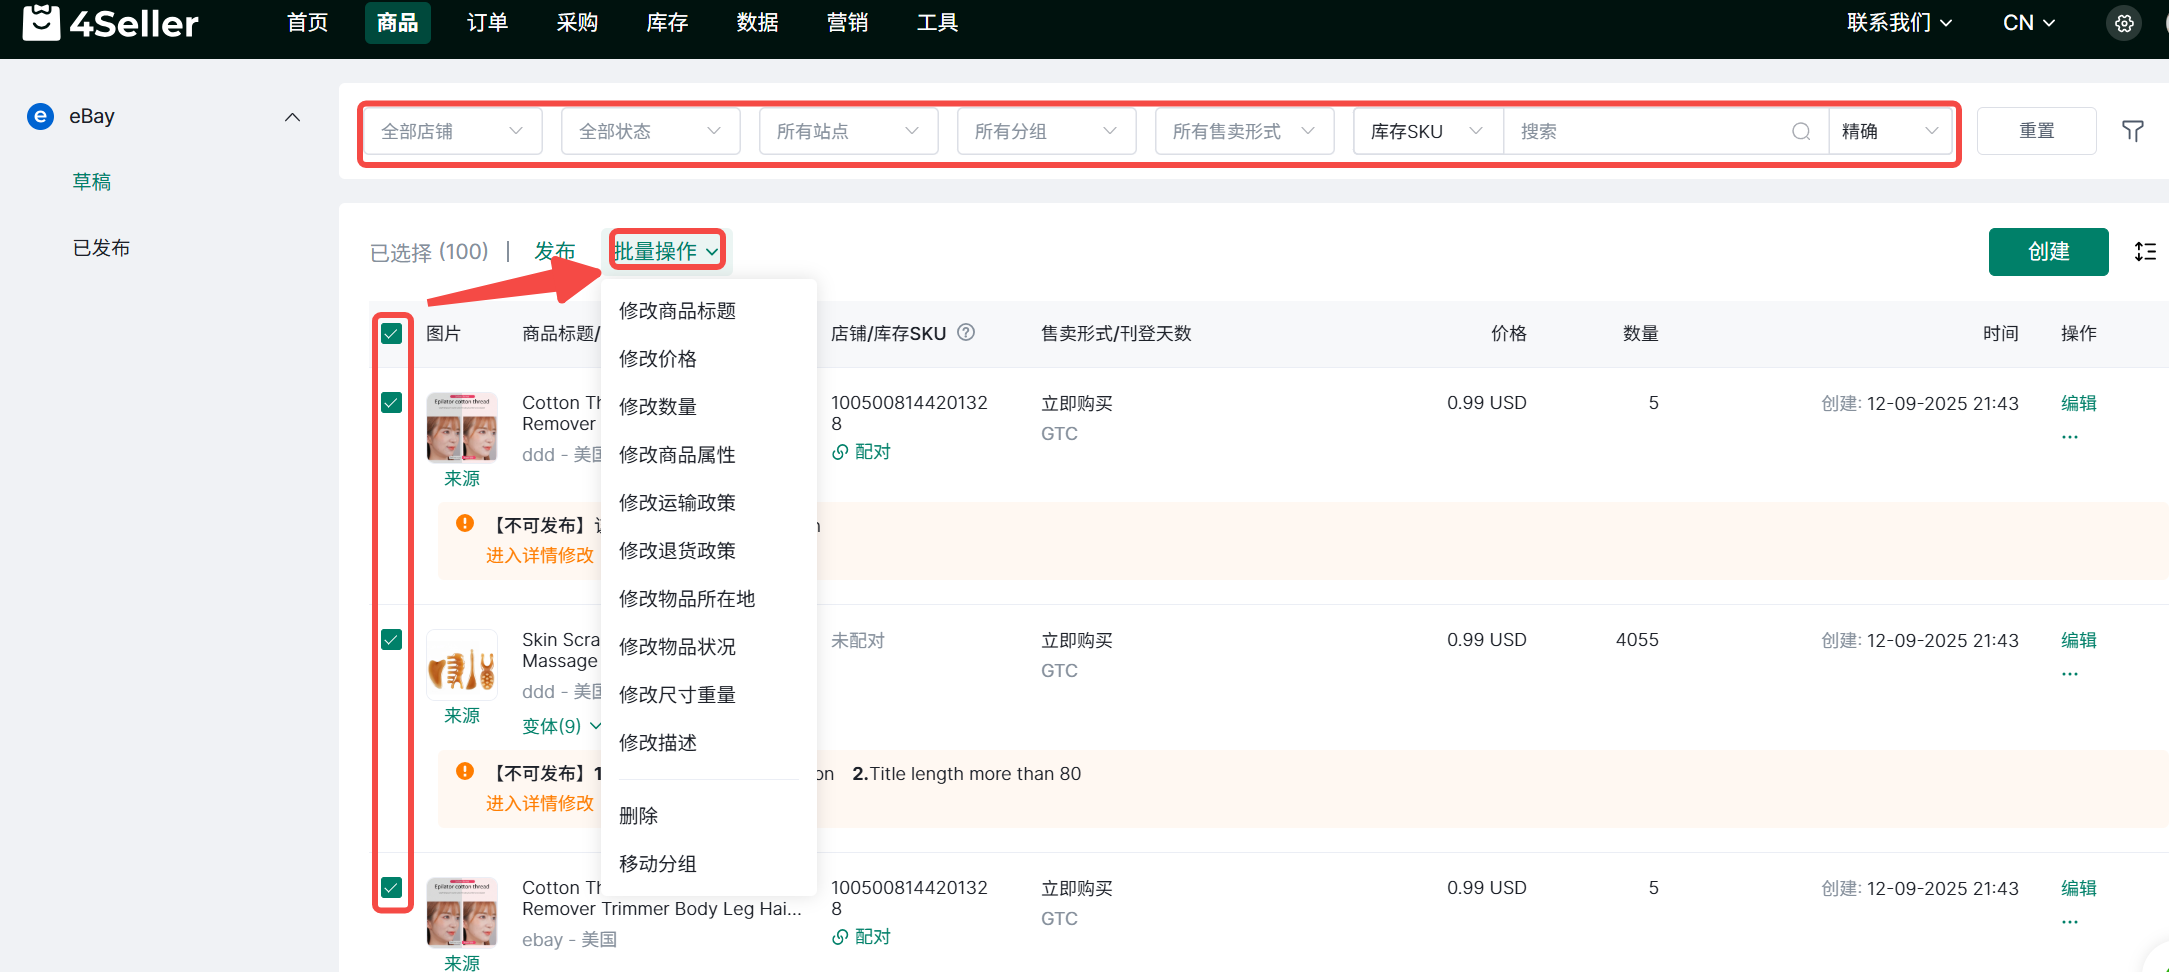2169x972 pixels.
Task: Expand the 变体(9) variants list
Action: point(561,726)
